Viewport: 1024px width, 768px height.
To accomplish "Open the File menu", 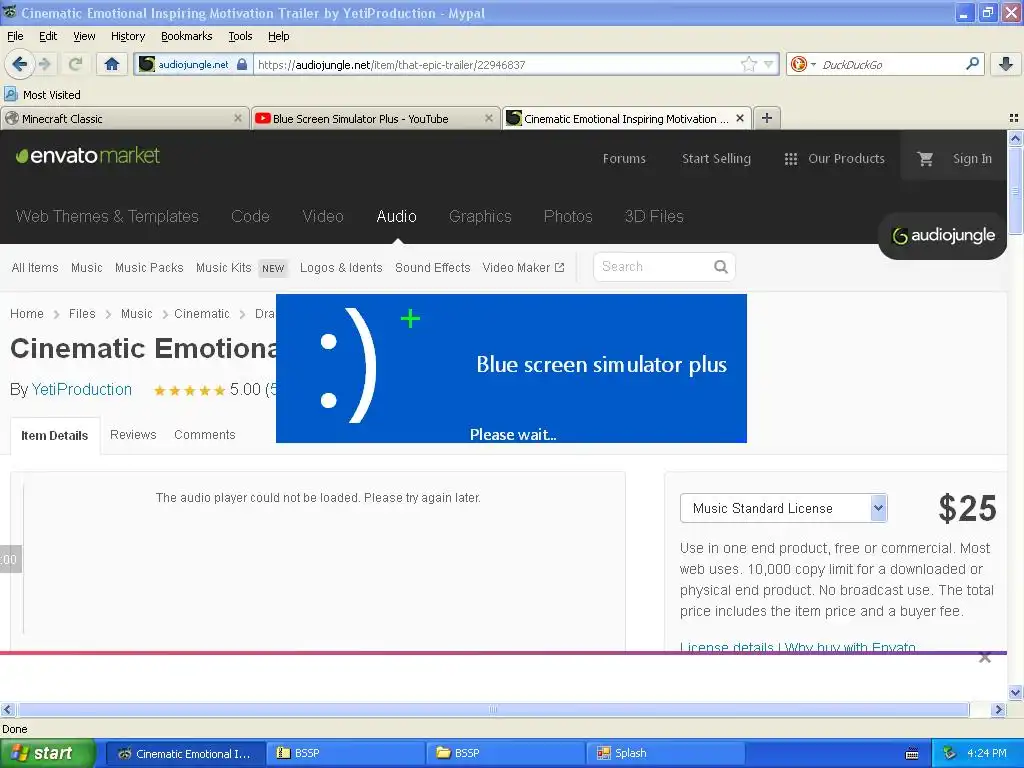I will click(15, 36).
